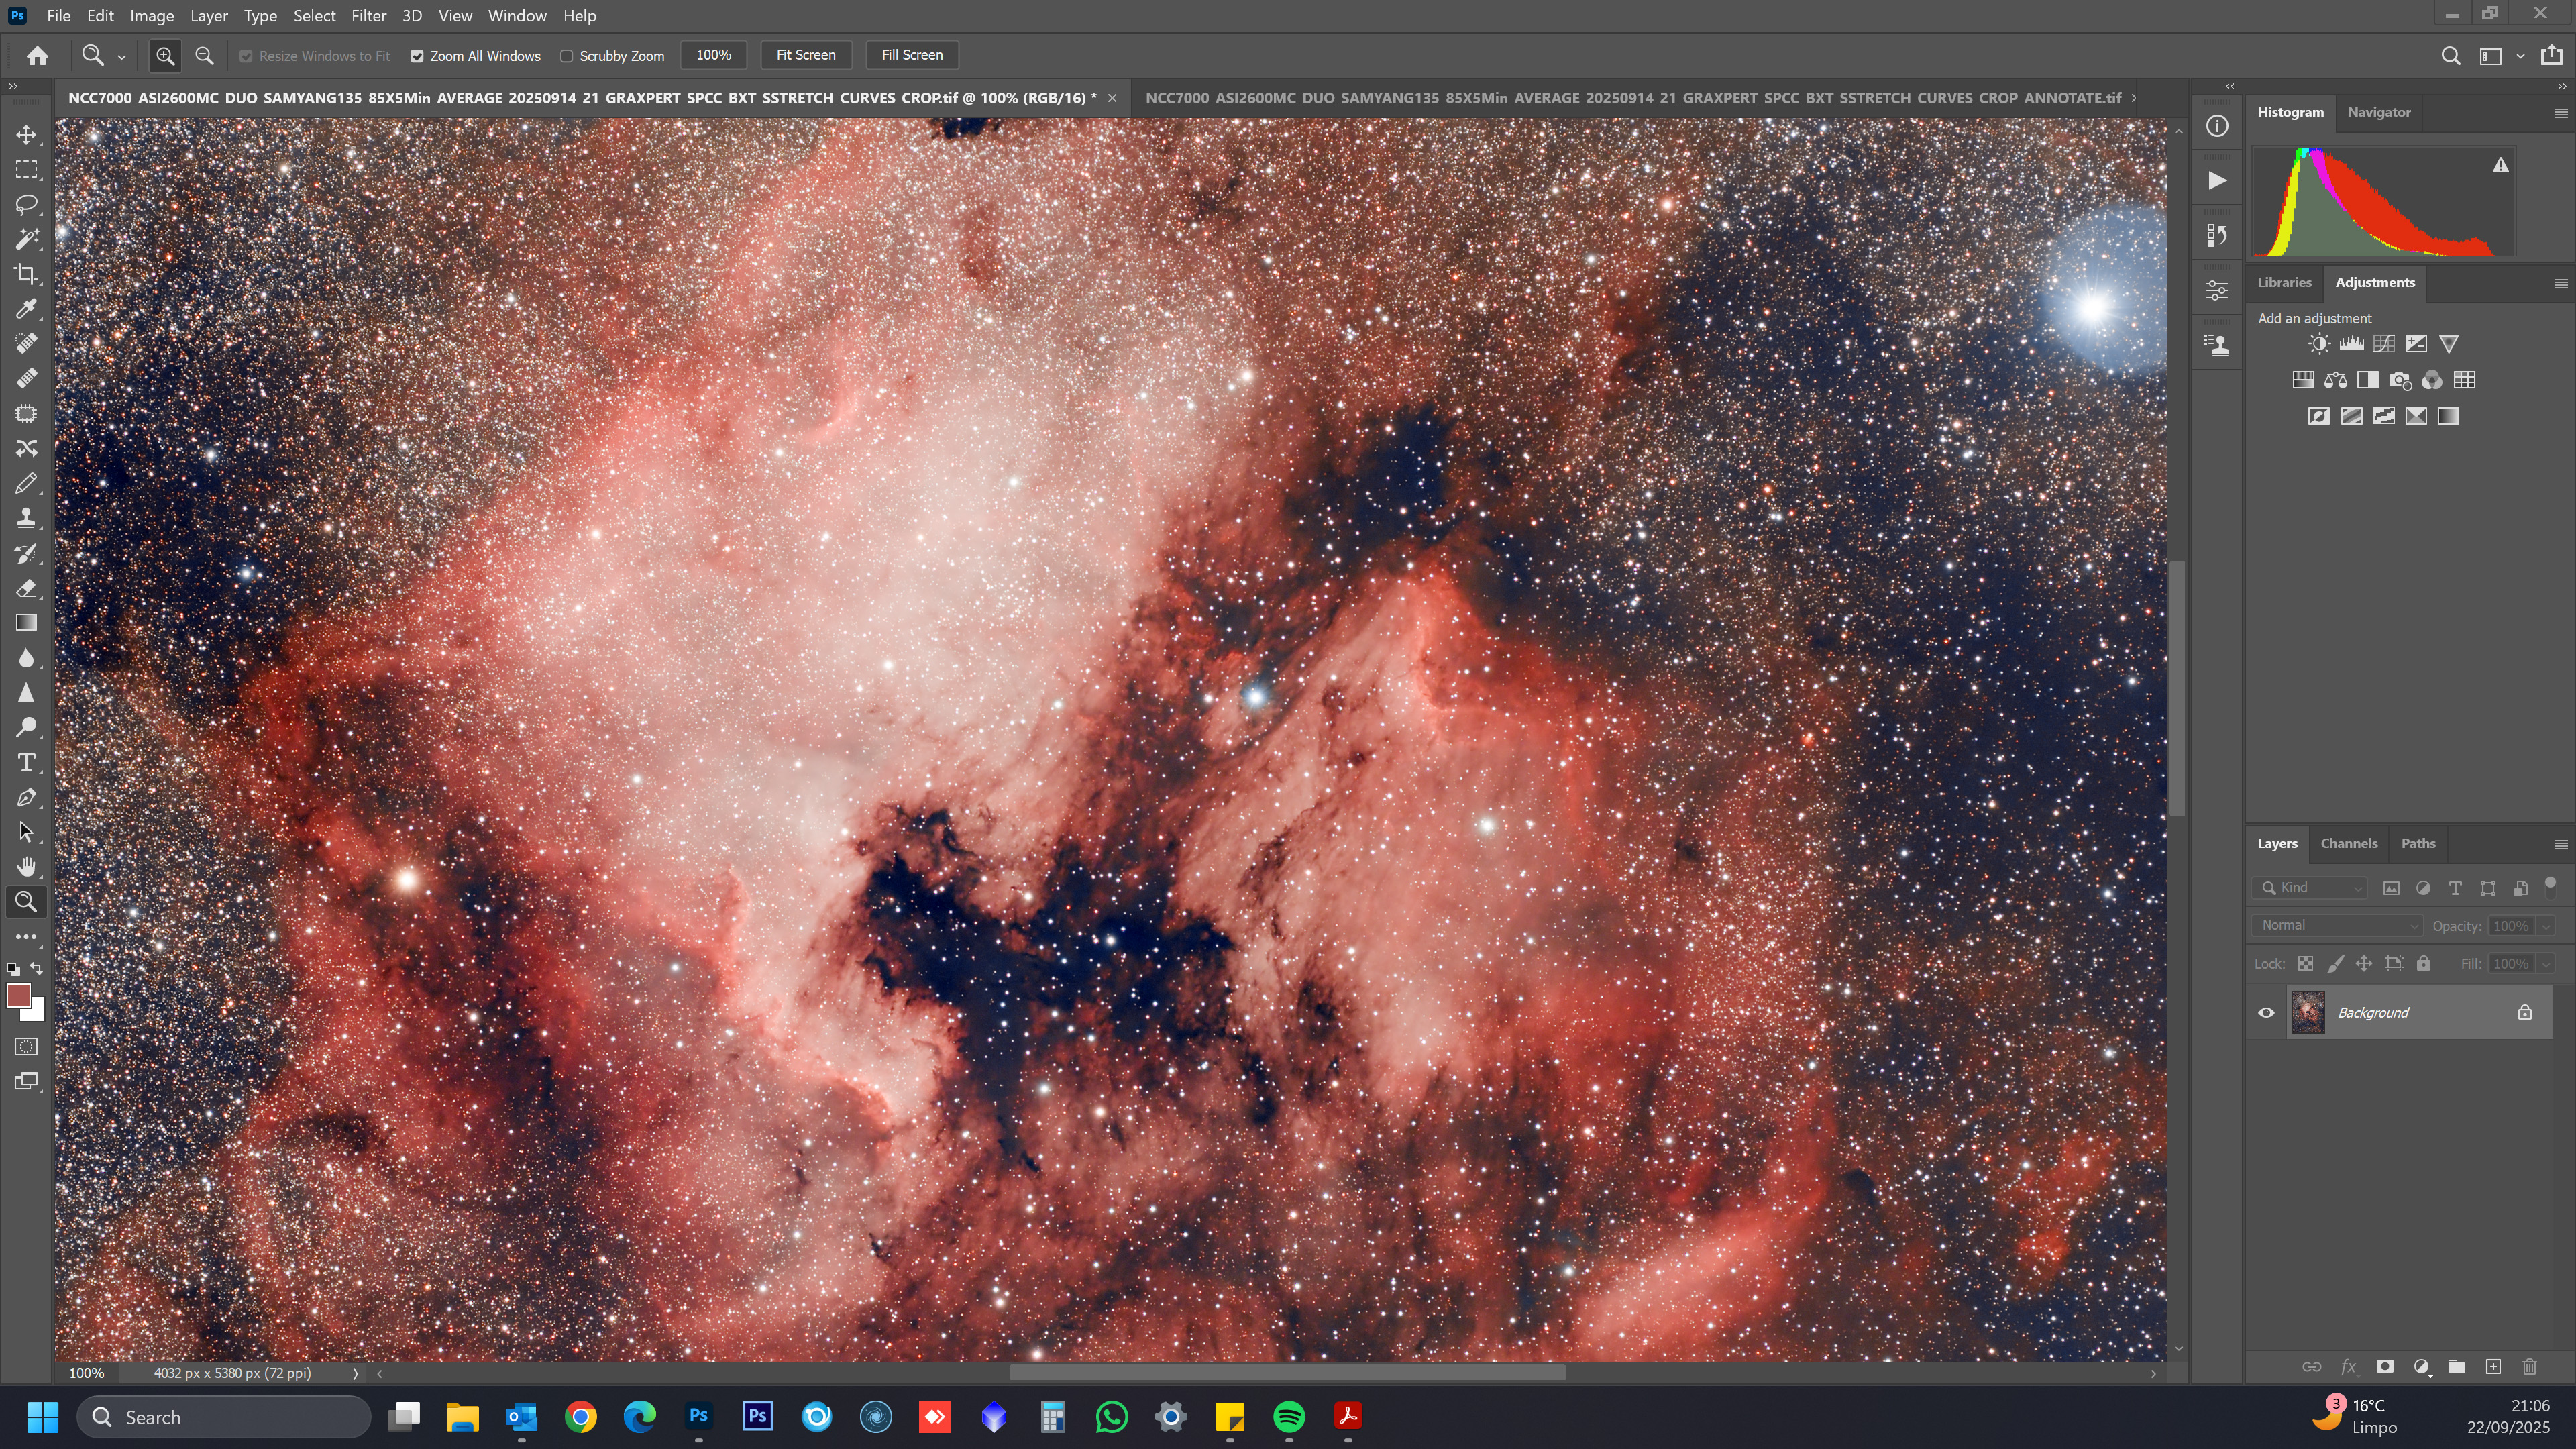Expand the workspace switcher dropdown
This screenshot has height=1449, width=2576.
coord(2521,56)
